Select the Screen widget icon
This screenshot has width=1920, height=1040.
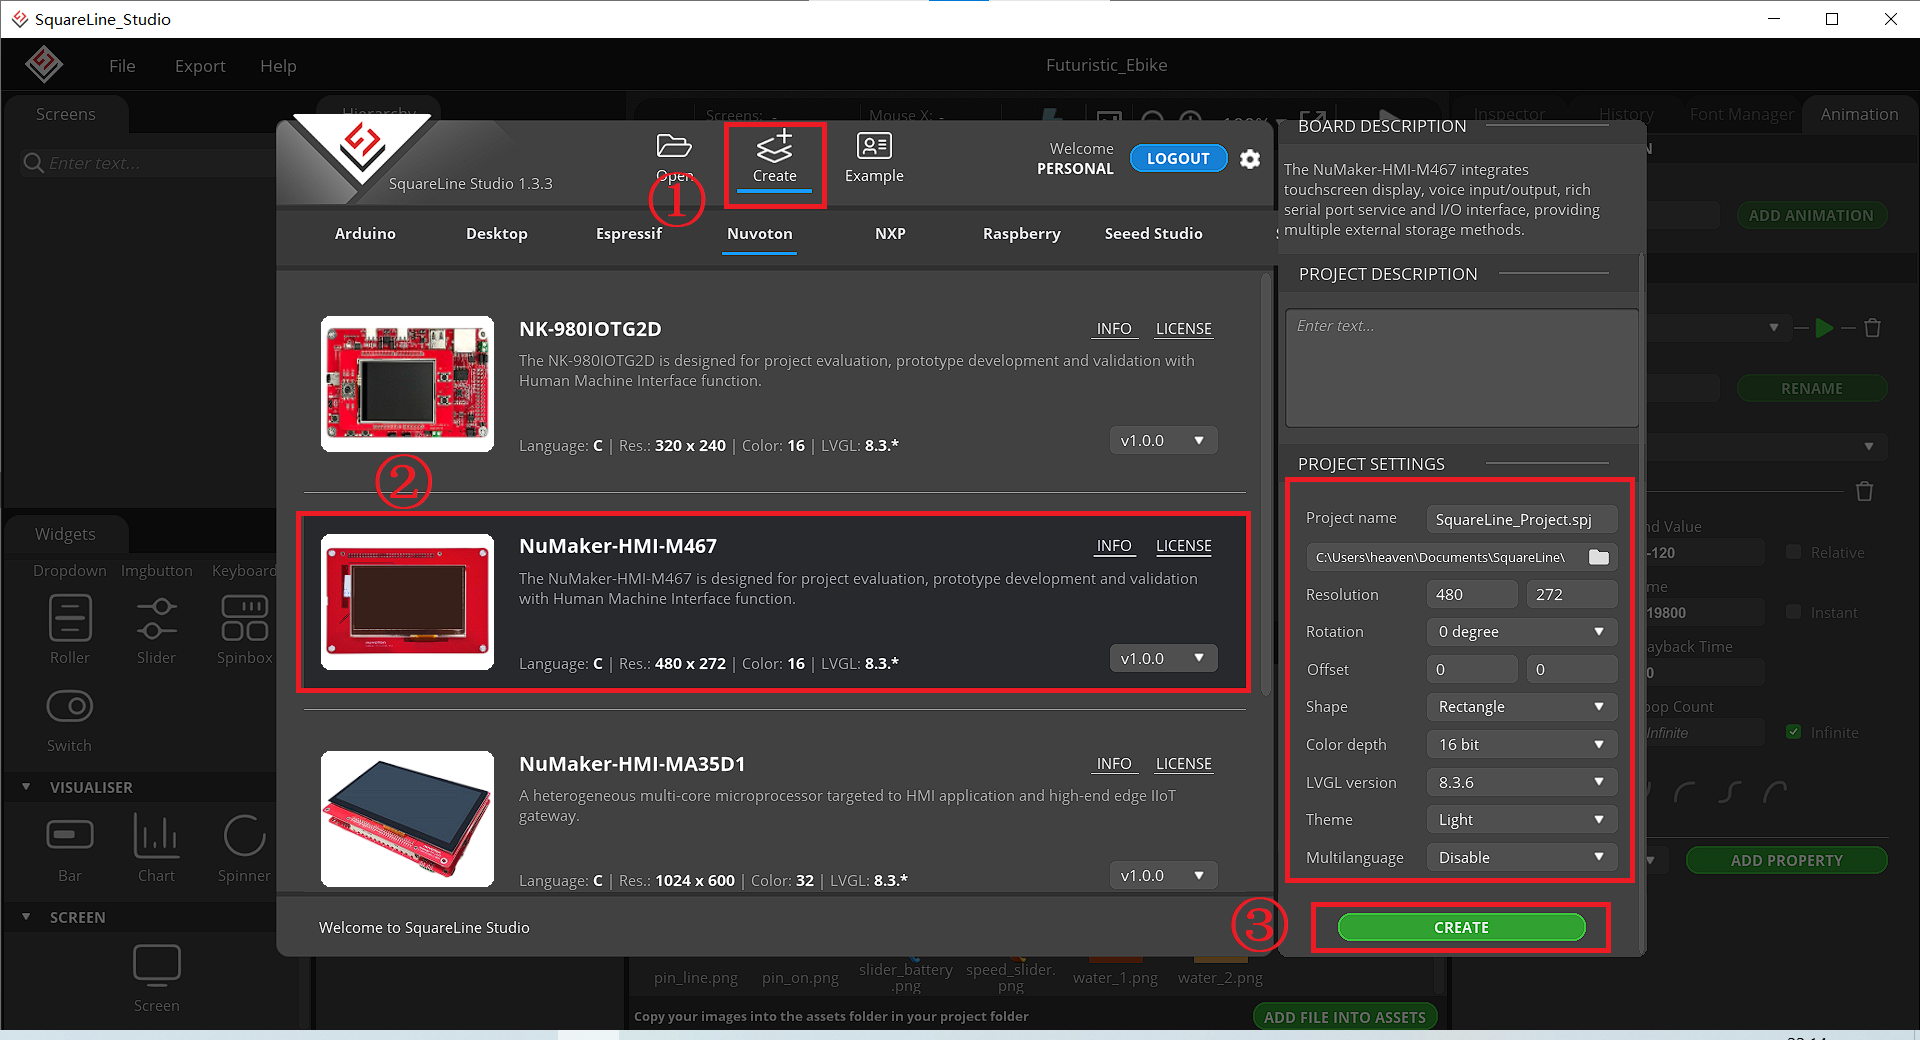[x=157, y=964]
